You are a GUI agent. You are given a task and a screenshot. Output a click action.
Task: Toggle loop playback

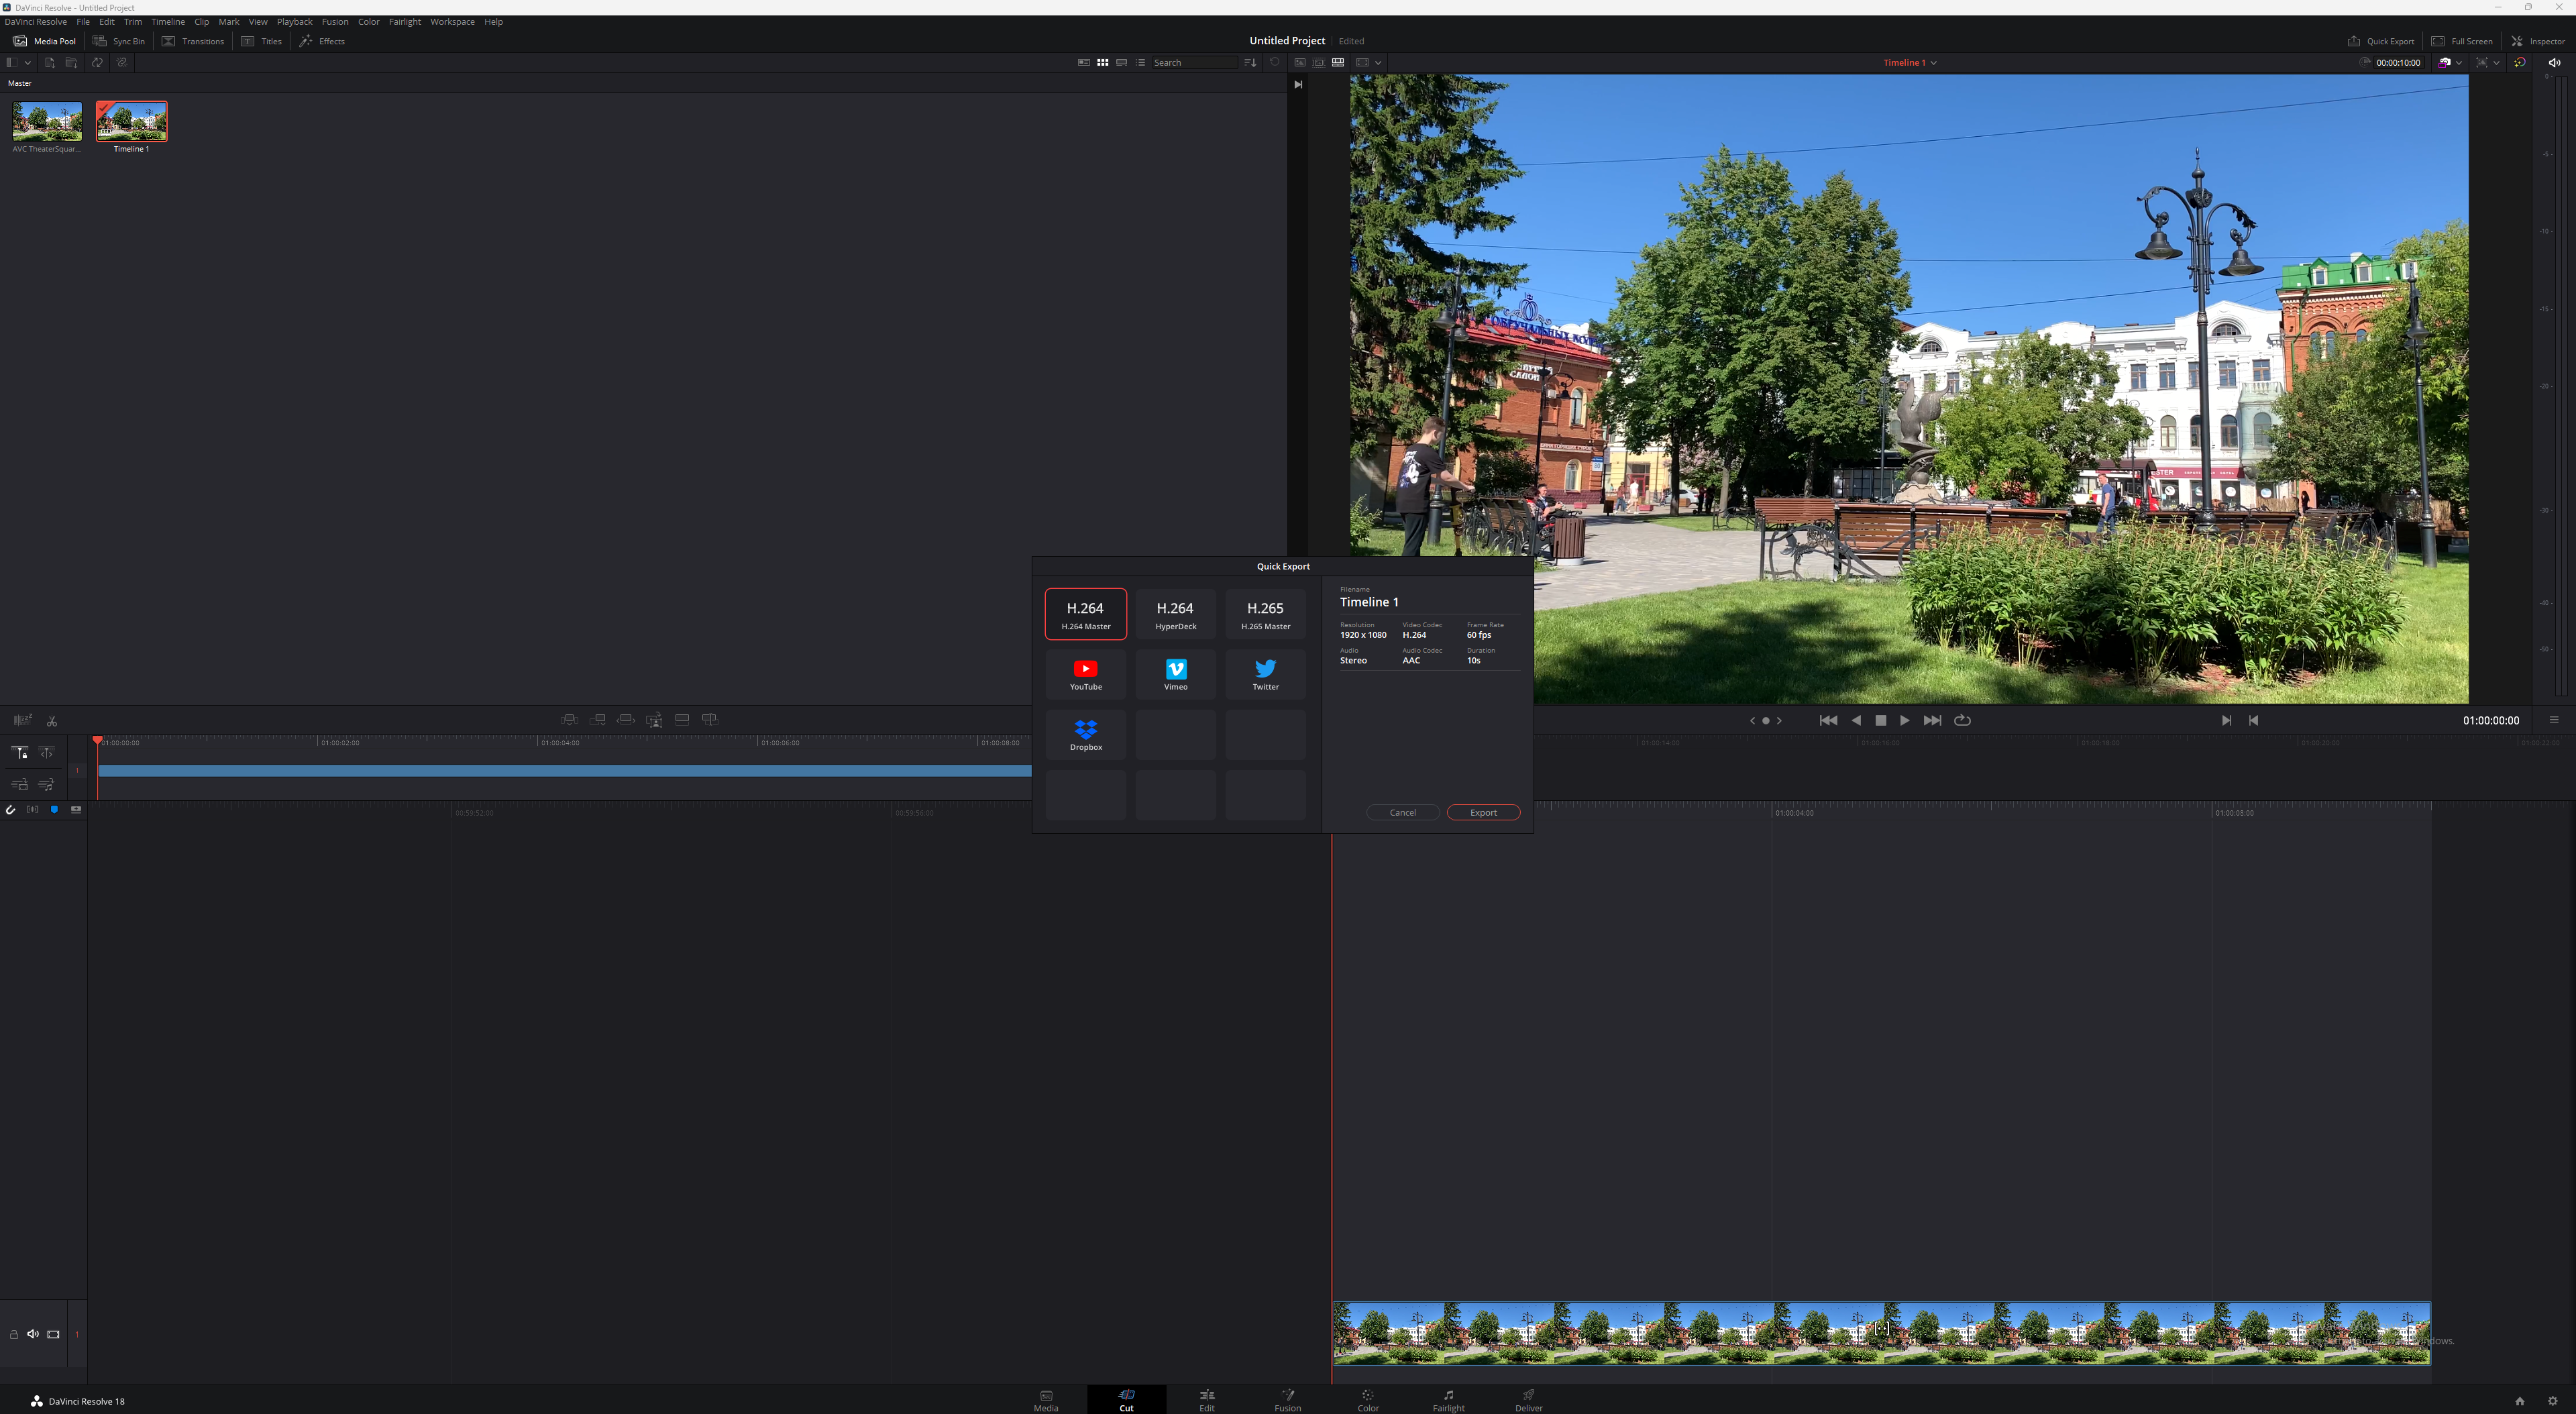pyautogui.click(x=1962, y=720)
